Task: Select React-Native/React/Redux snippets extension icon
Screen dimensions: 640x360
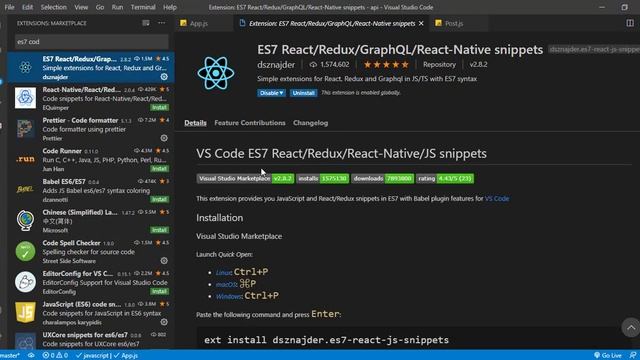Action: 25,98
